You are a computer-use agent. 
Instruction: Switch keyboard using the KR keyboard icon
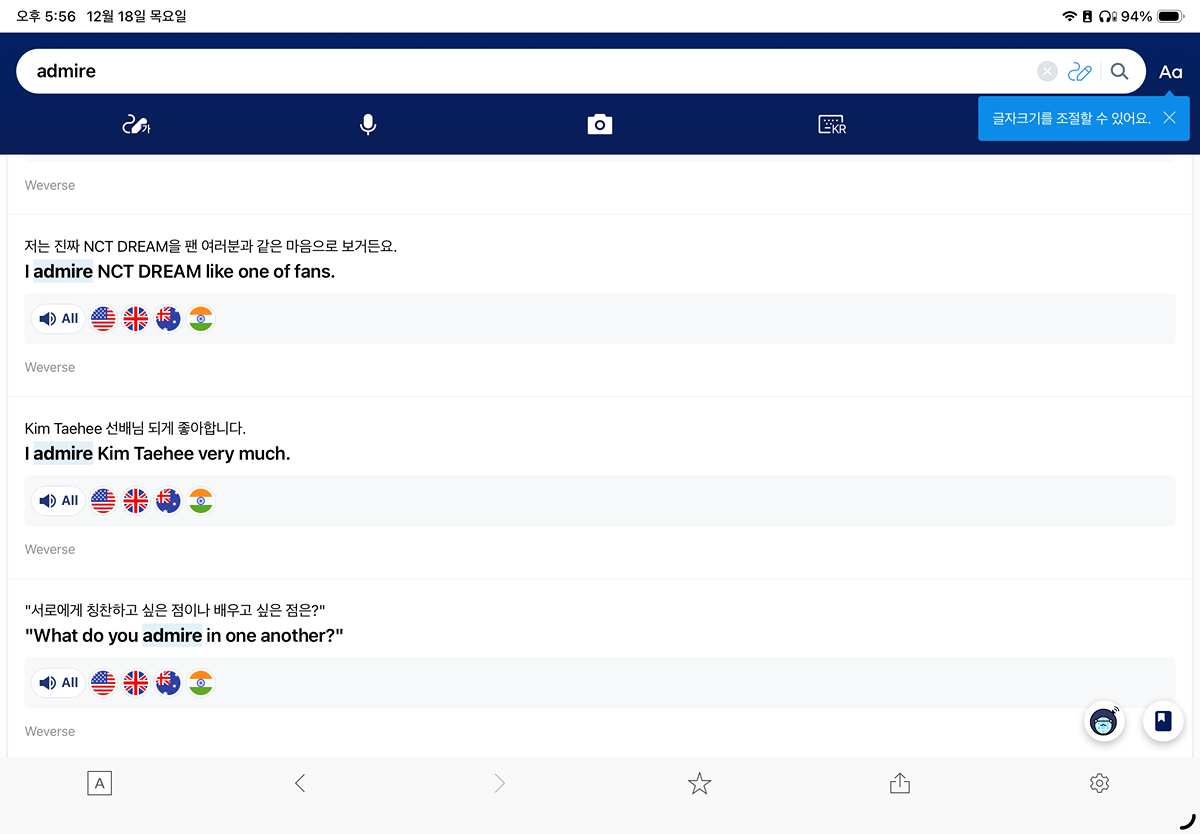tap(832, 125)
